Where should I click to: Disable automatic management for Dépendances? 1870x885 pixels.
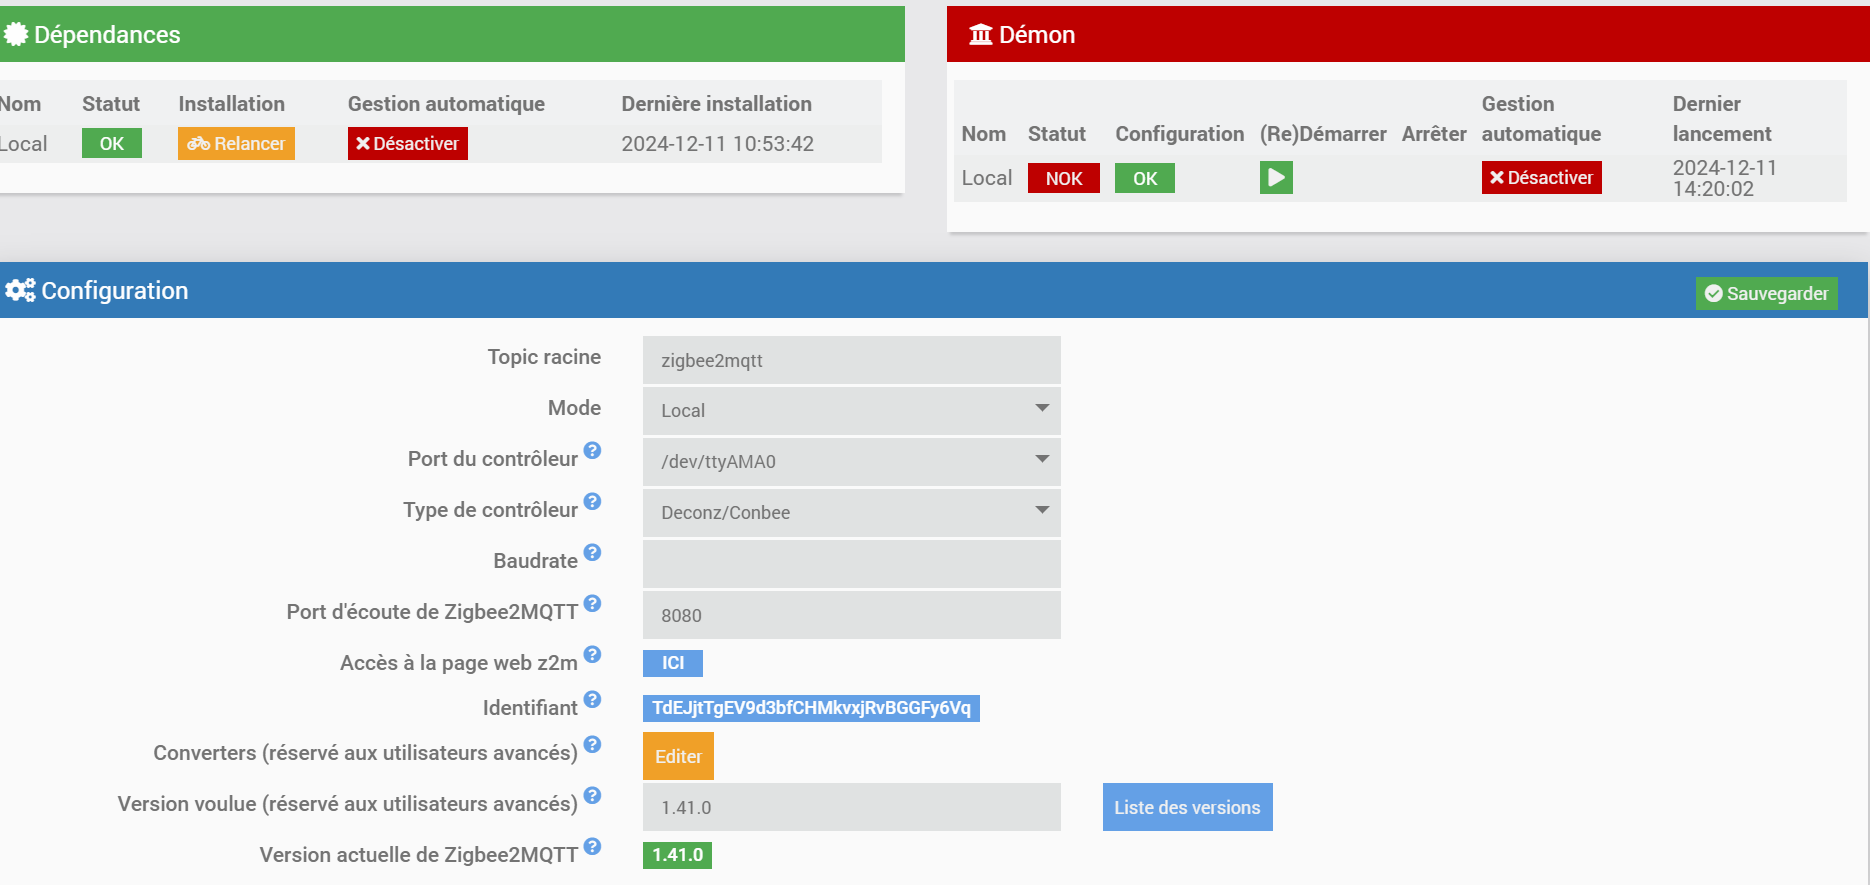[407, 144]
